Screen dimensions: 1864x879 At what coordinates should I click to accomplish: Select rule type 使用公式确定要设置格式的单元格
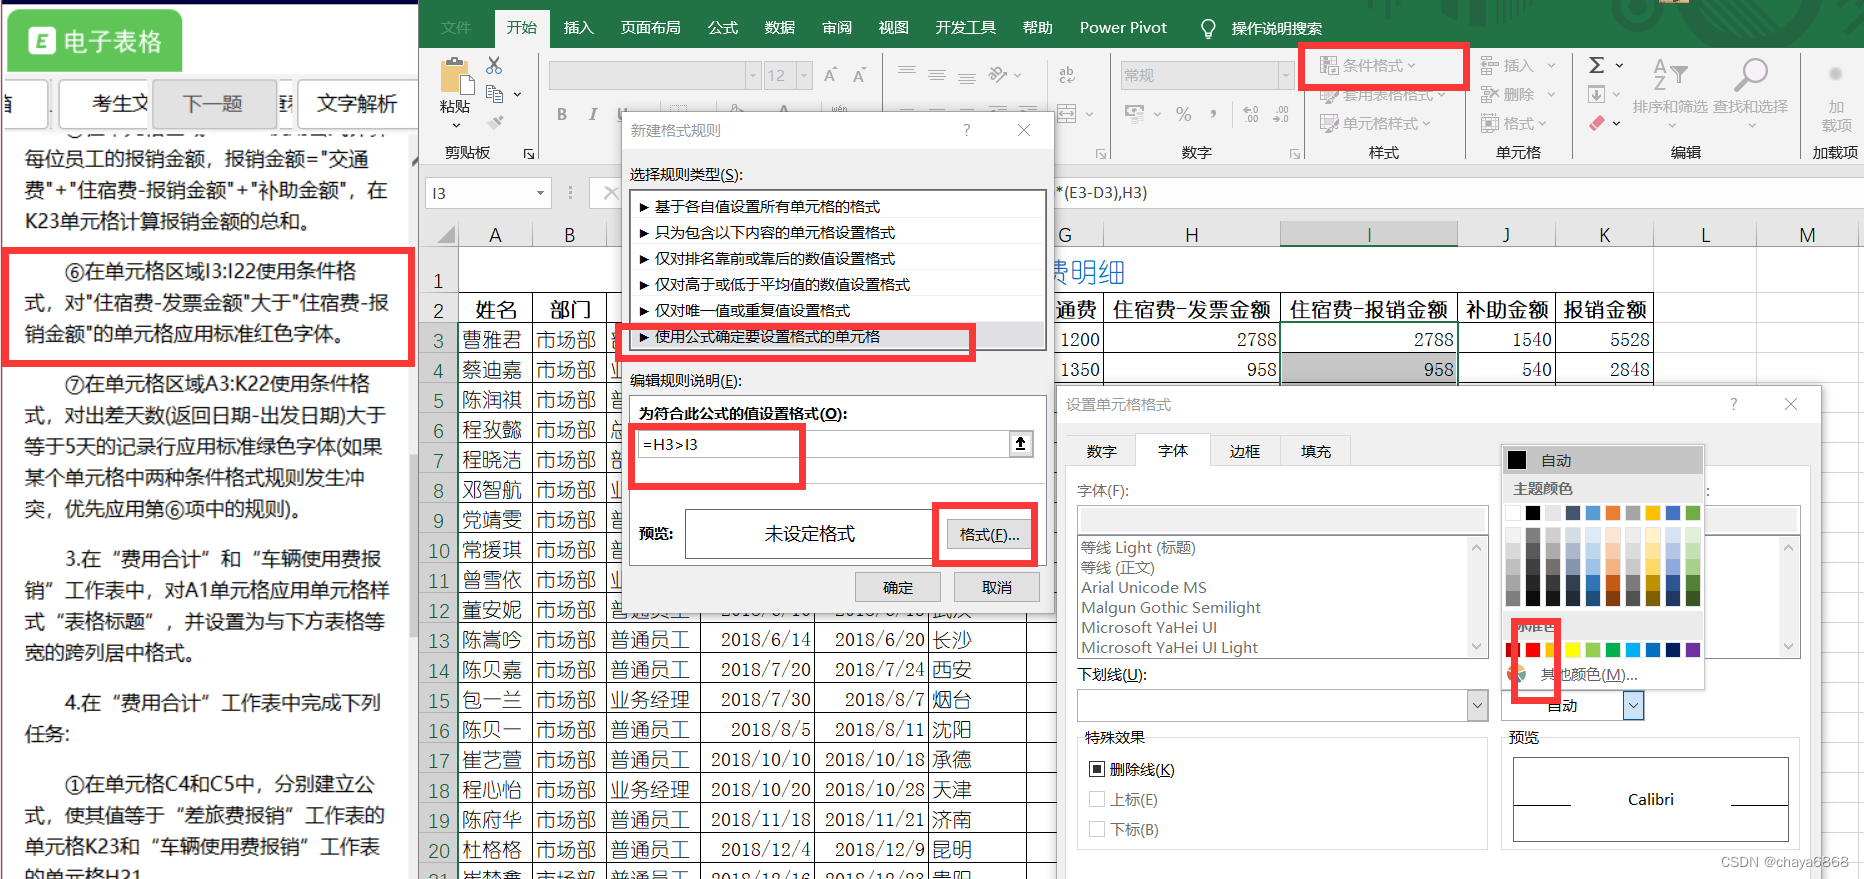point(840,336)
